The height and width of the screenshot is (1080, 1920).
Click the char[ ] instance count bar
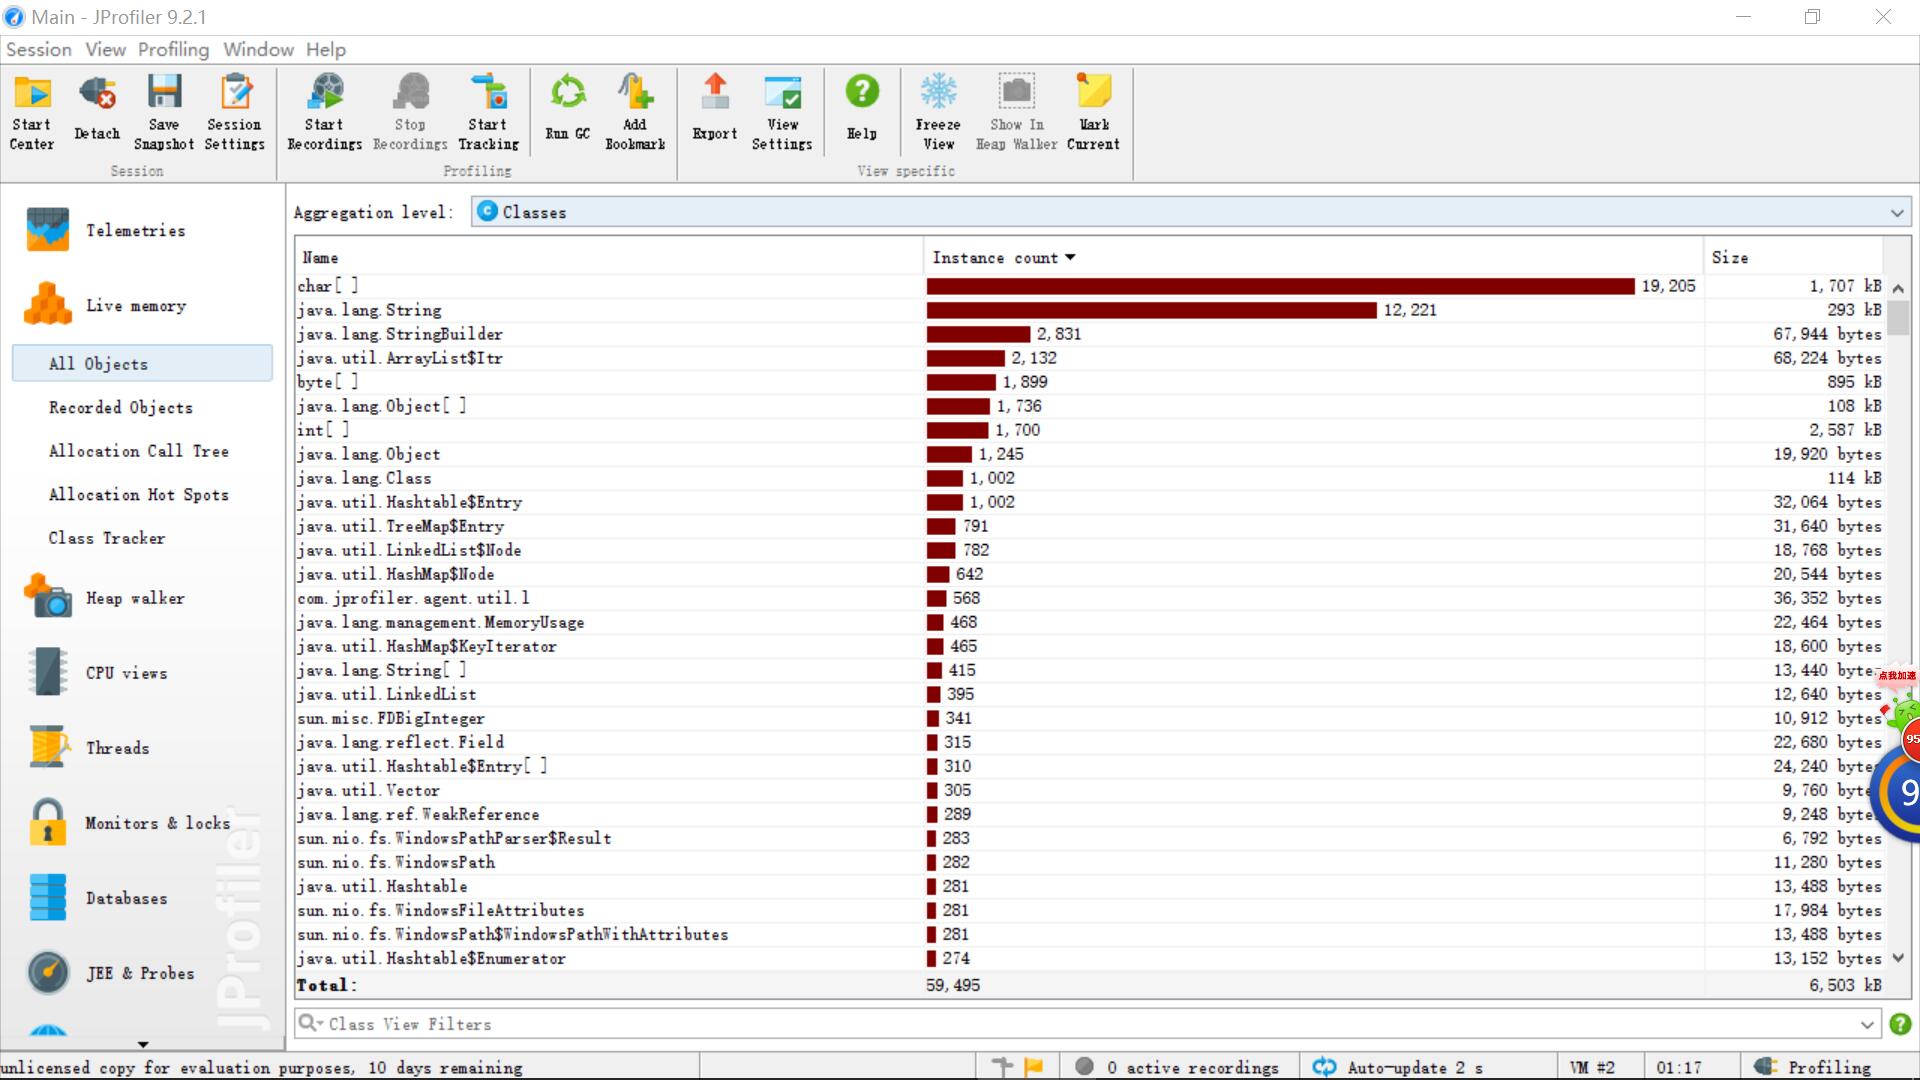pos(1280,286)
